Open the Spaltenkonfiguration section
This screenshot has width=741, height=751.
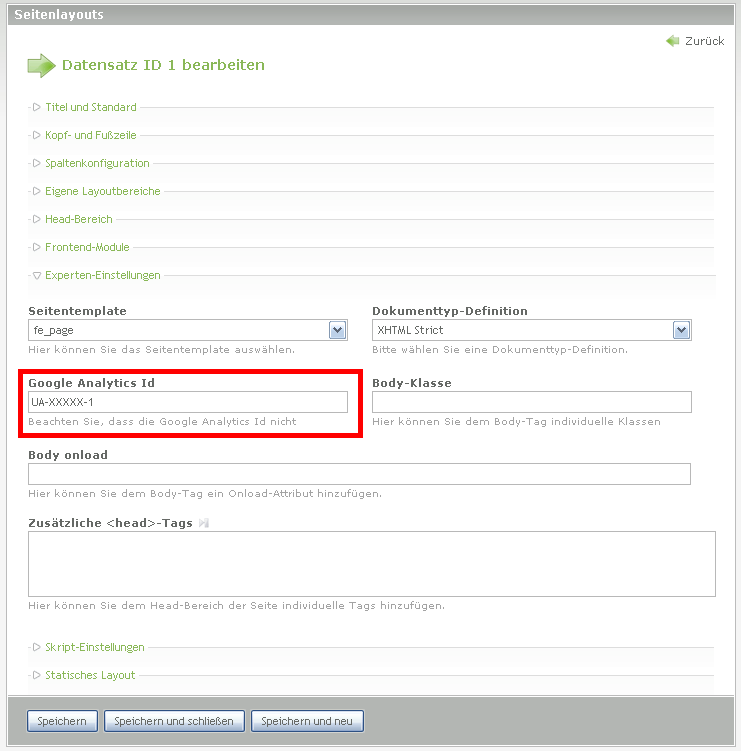point(96,163)
